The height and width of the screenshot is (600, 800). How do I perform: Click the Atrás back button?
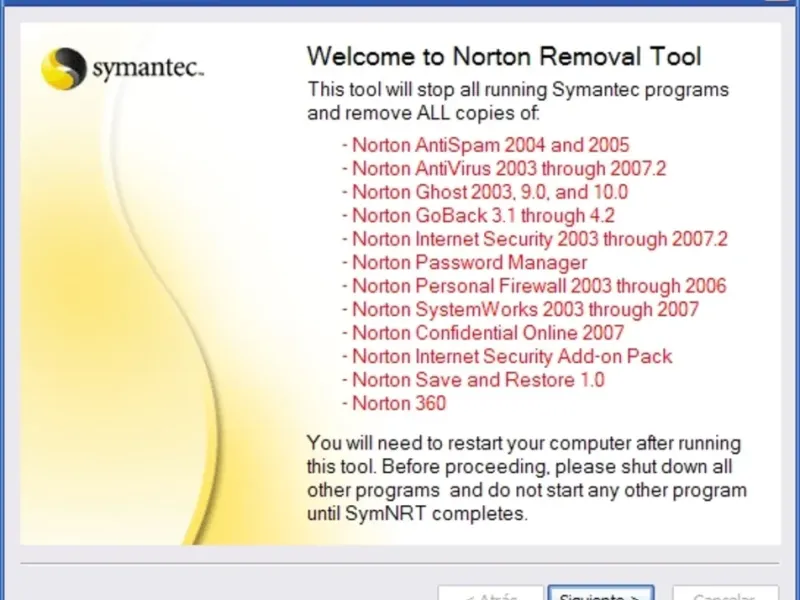click(x=491, y=593)
